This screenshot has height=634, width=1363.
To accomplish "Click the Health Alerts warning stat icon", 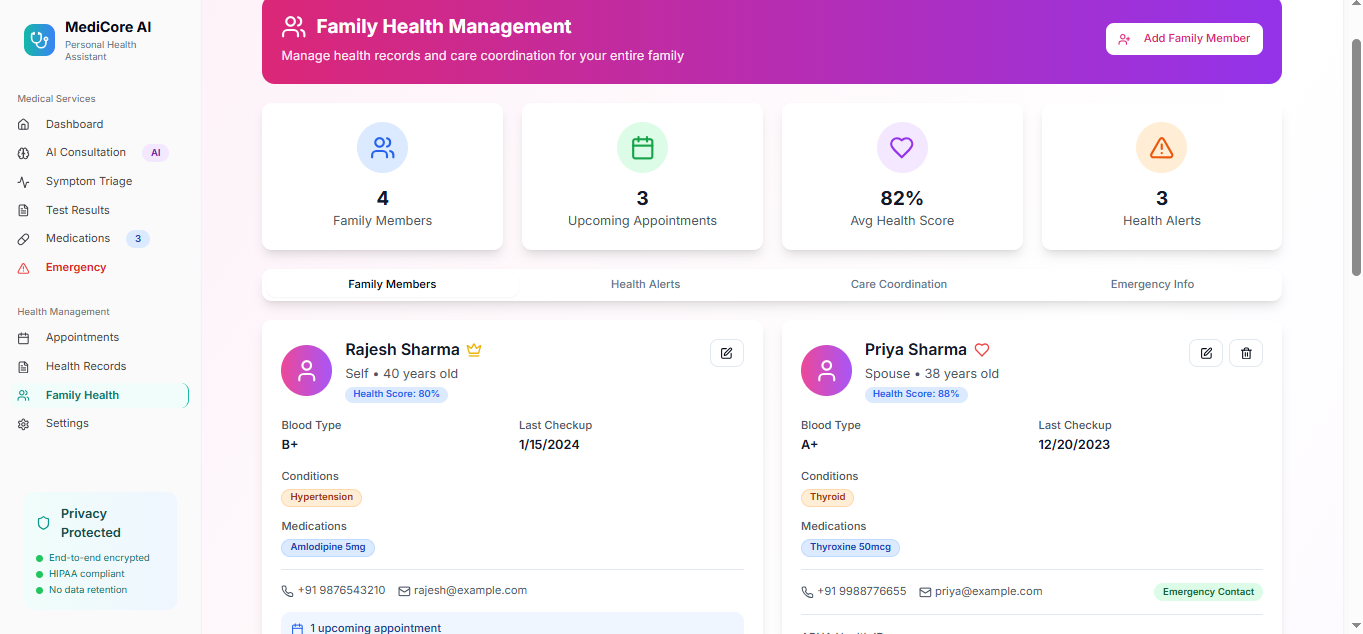I will point(1161,148).
